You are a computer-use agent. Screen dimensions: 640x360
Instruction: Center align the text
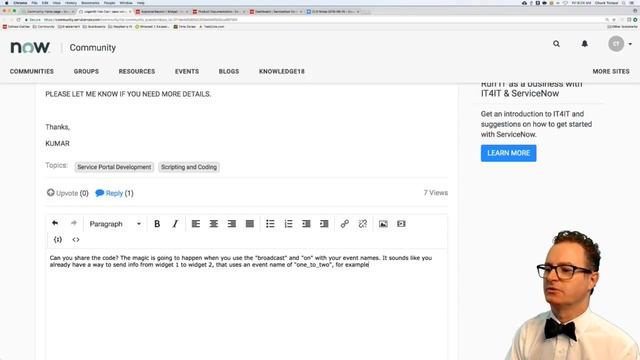214,224
